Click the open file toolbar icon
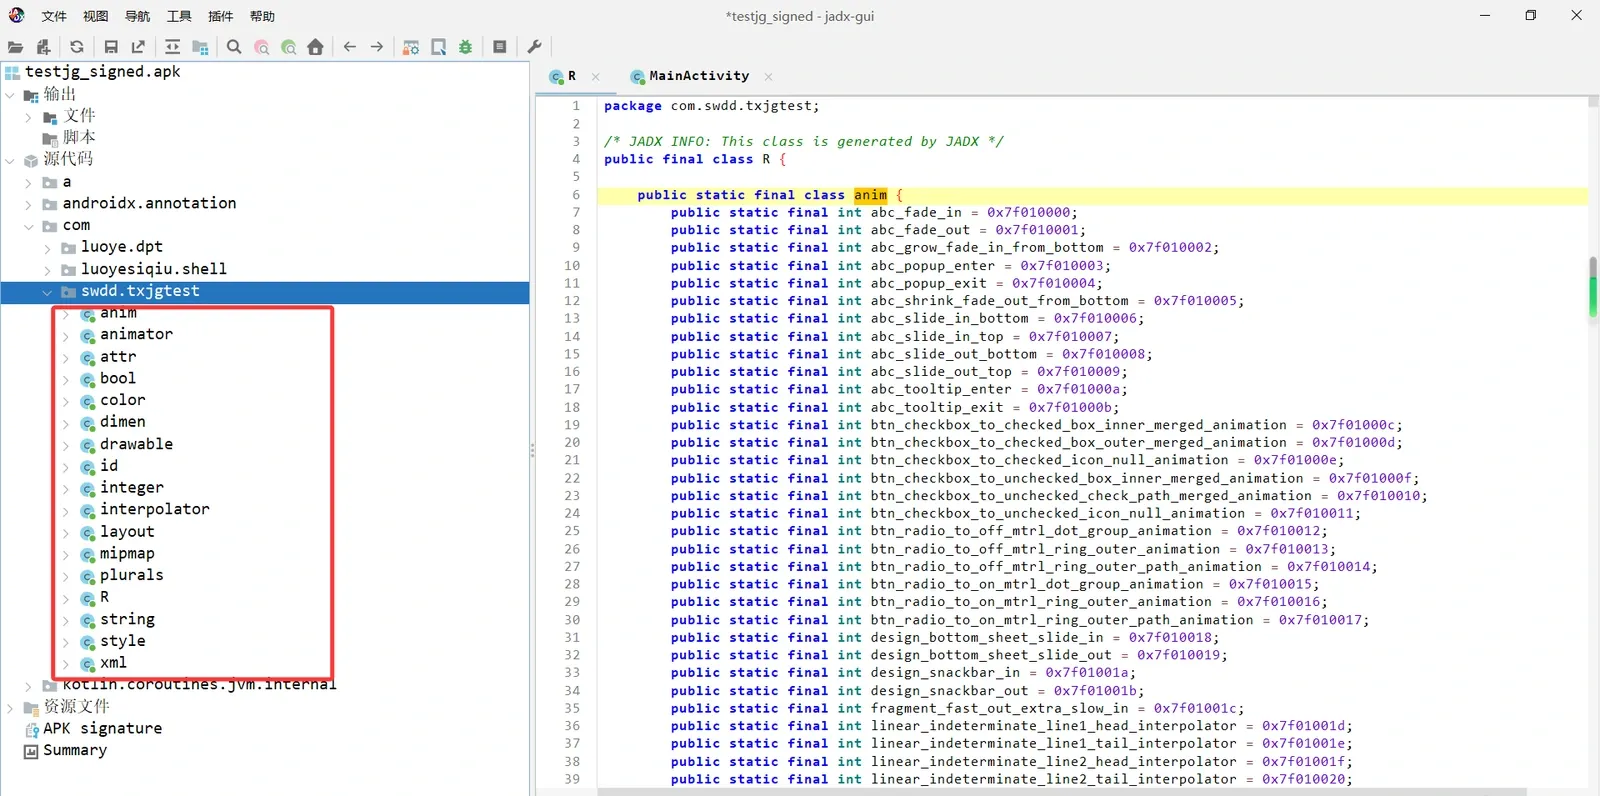The height and width of the screenshot is (796, 1600). tap(15, 47)
